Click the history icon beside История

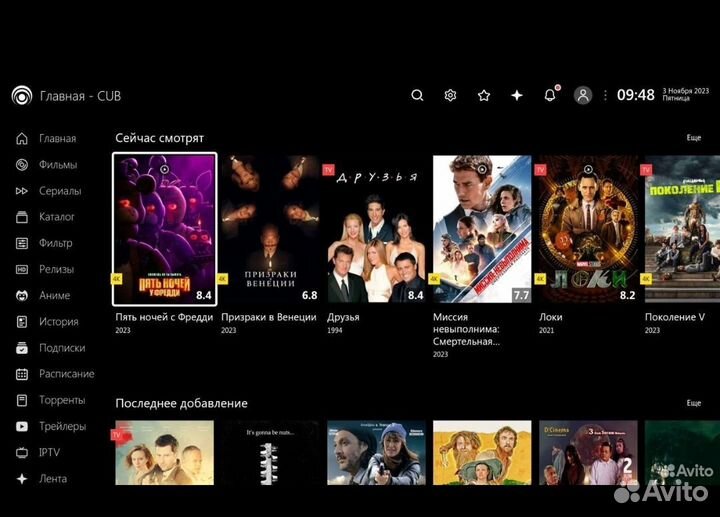click(22, 322)
